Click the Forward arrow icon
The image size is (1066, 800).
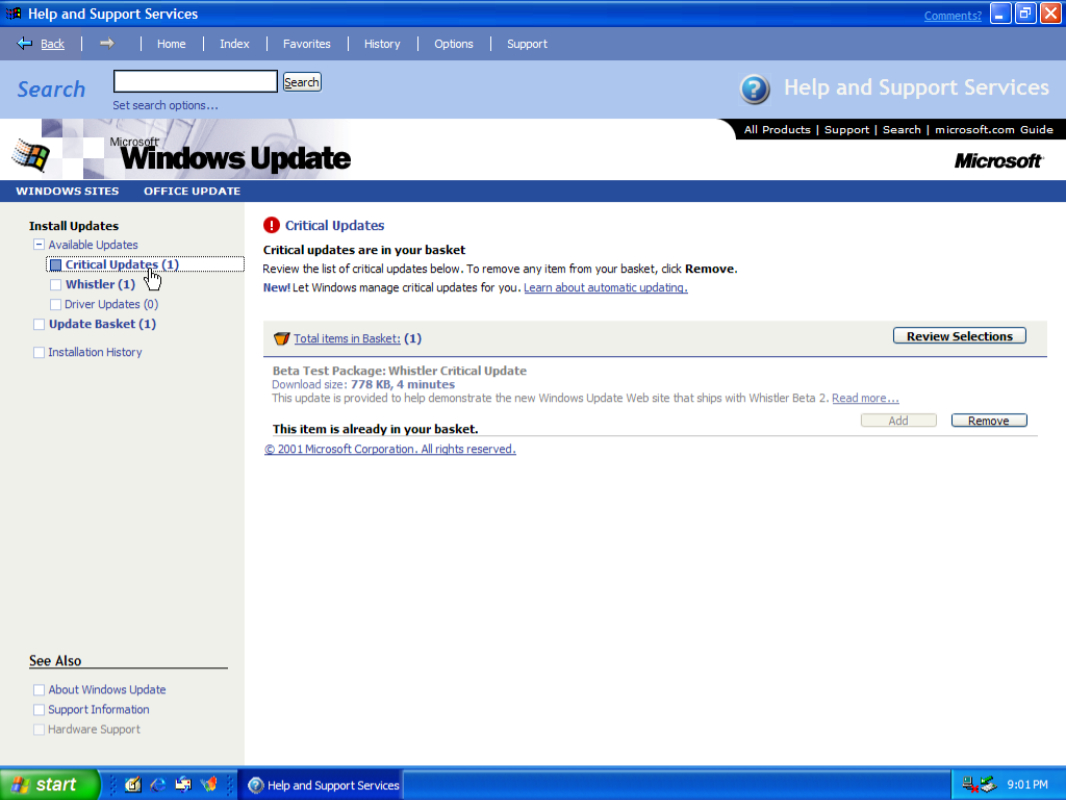[x=106, y=44]
